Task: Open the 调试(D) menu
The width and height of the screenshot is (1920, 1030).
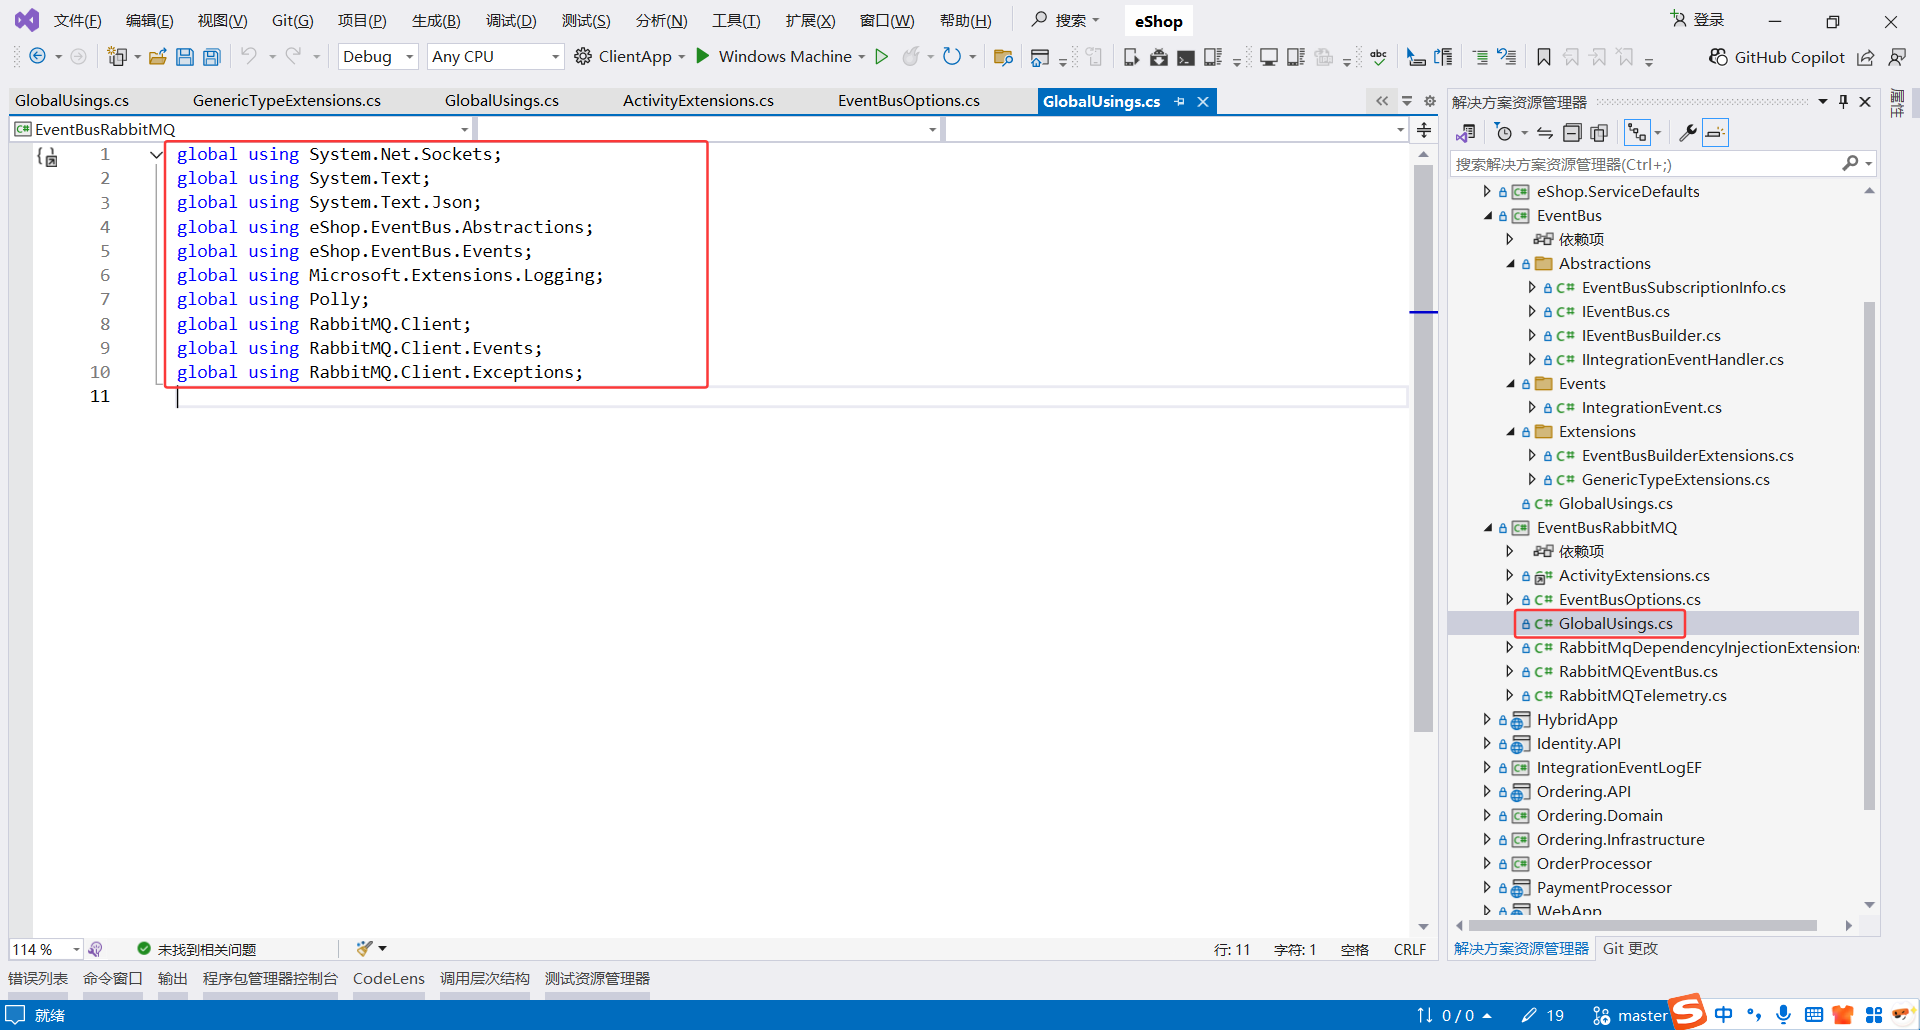Action: click(511, 20)
